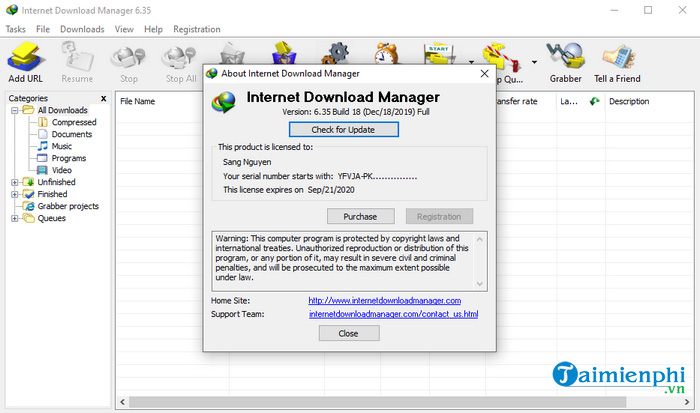Expand the Queues category
Screen dimensions: 700x413
14,218
